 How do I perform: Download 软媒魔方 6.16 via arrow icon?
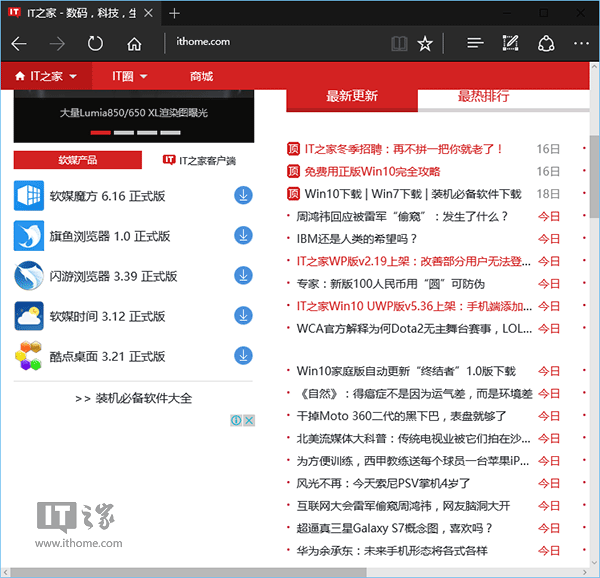[243, 195]
